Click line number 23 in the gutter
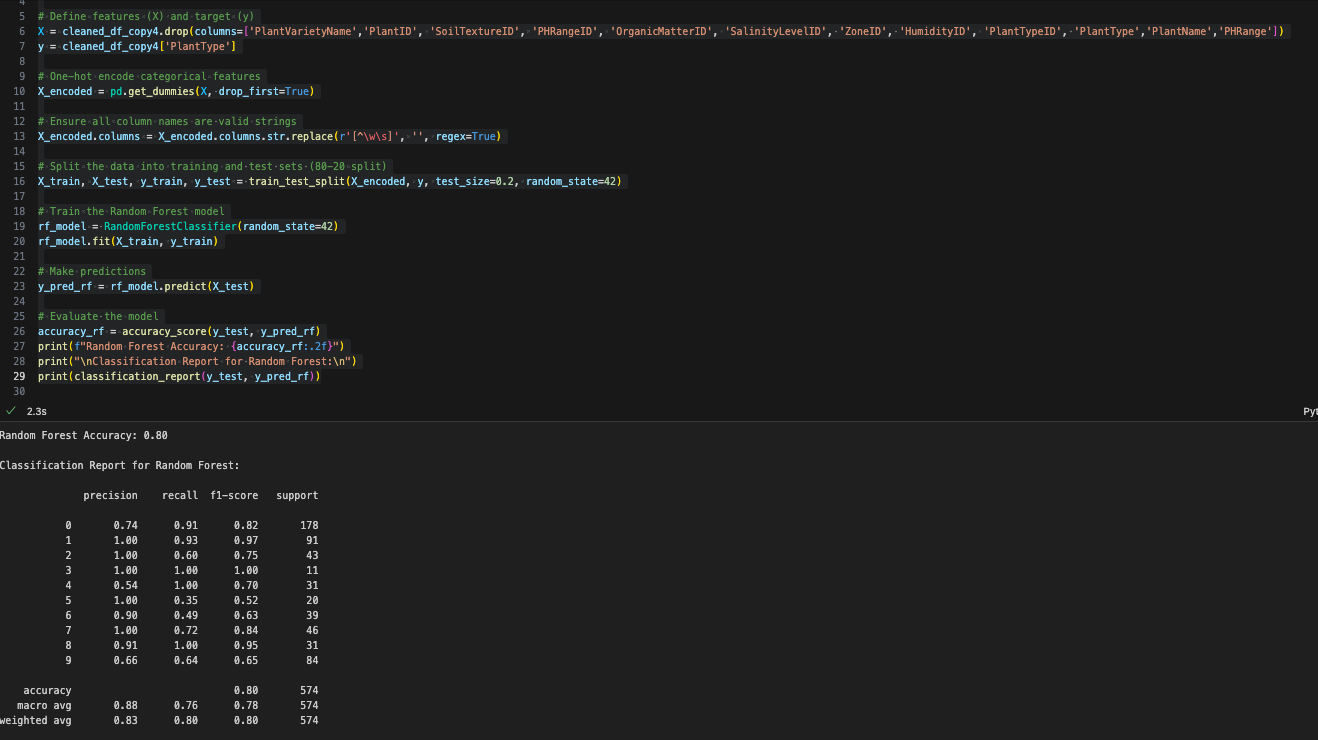 [20, 286]
